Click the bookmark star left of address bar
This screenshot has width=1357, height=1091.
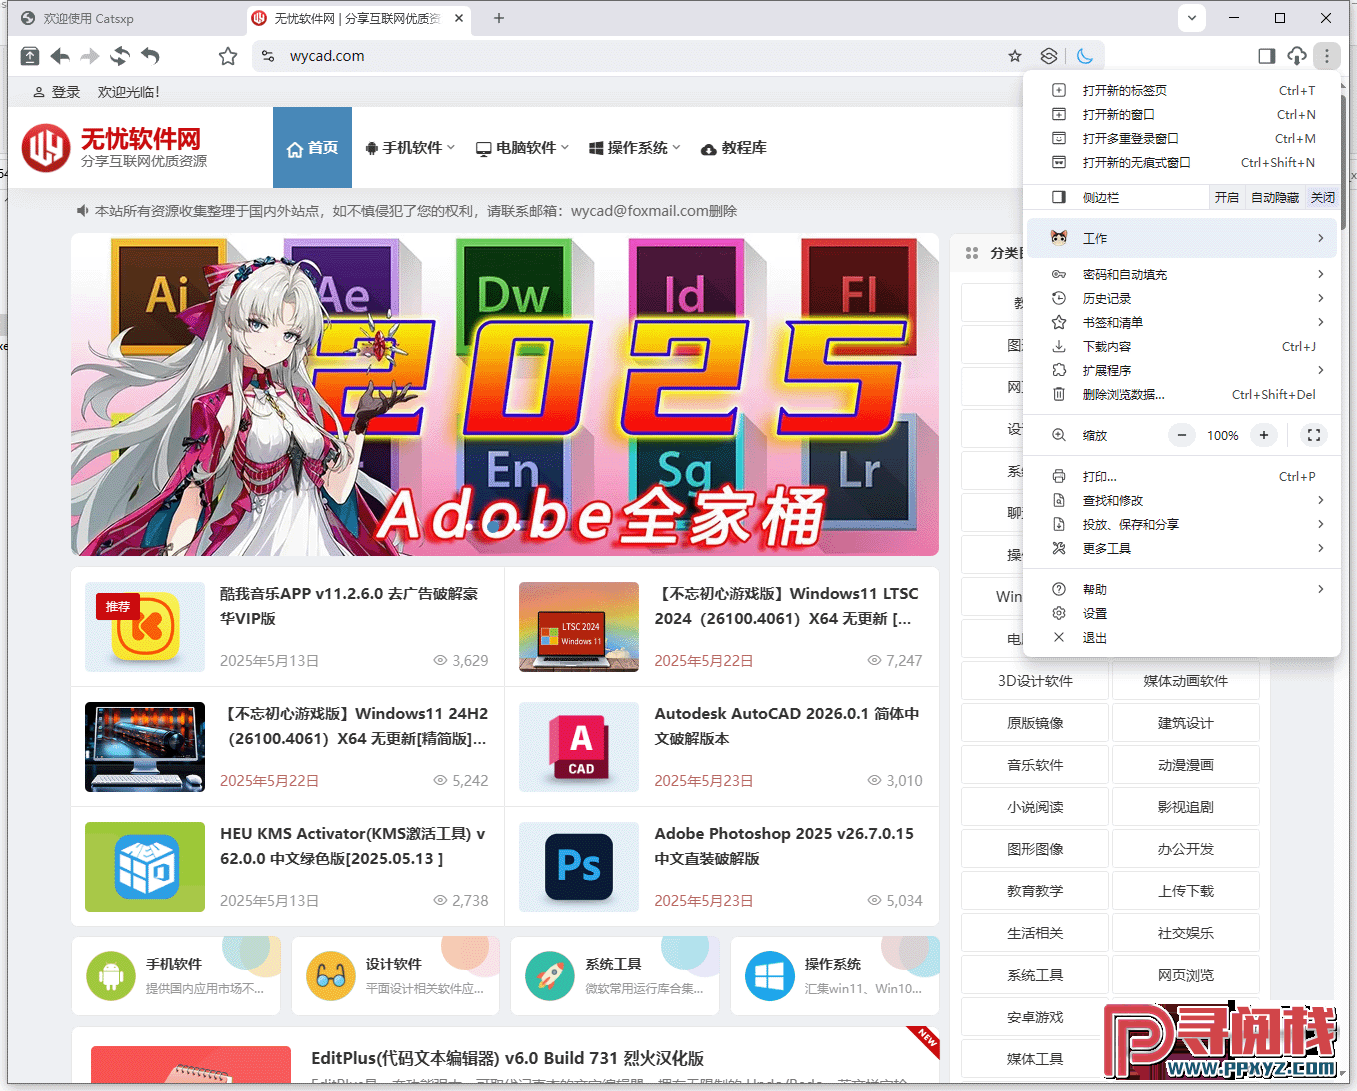(228, 56)
